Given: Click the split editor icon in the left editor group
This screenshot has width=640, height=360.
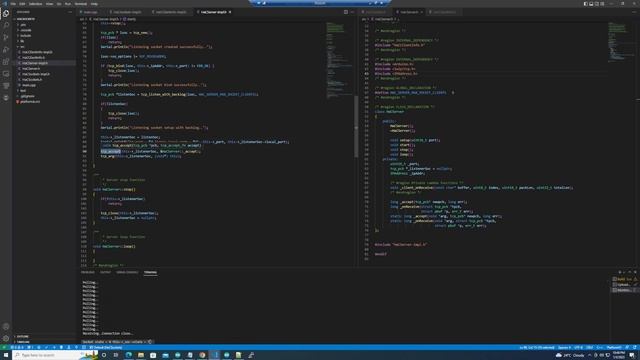Looking at the screenshot, I should tap(346, 12).
